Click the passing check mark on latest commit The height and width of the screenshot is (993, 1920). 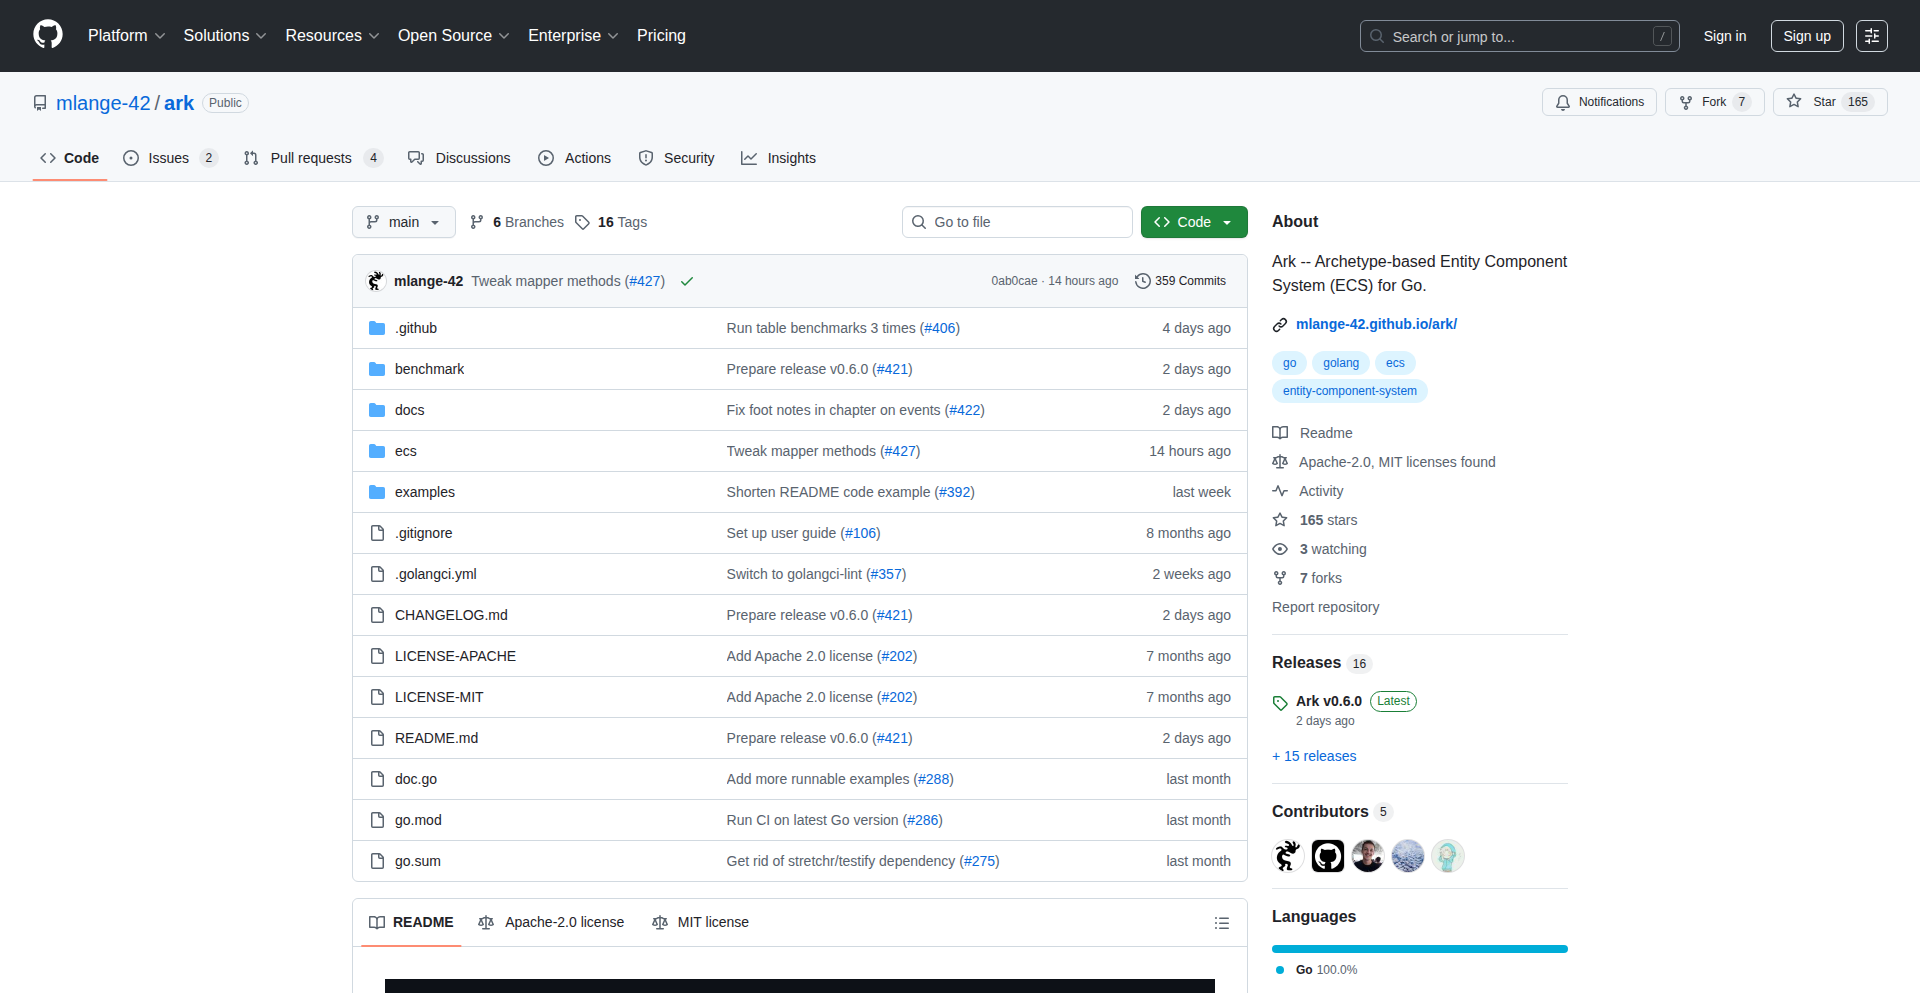point(687,281)
